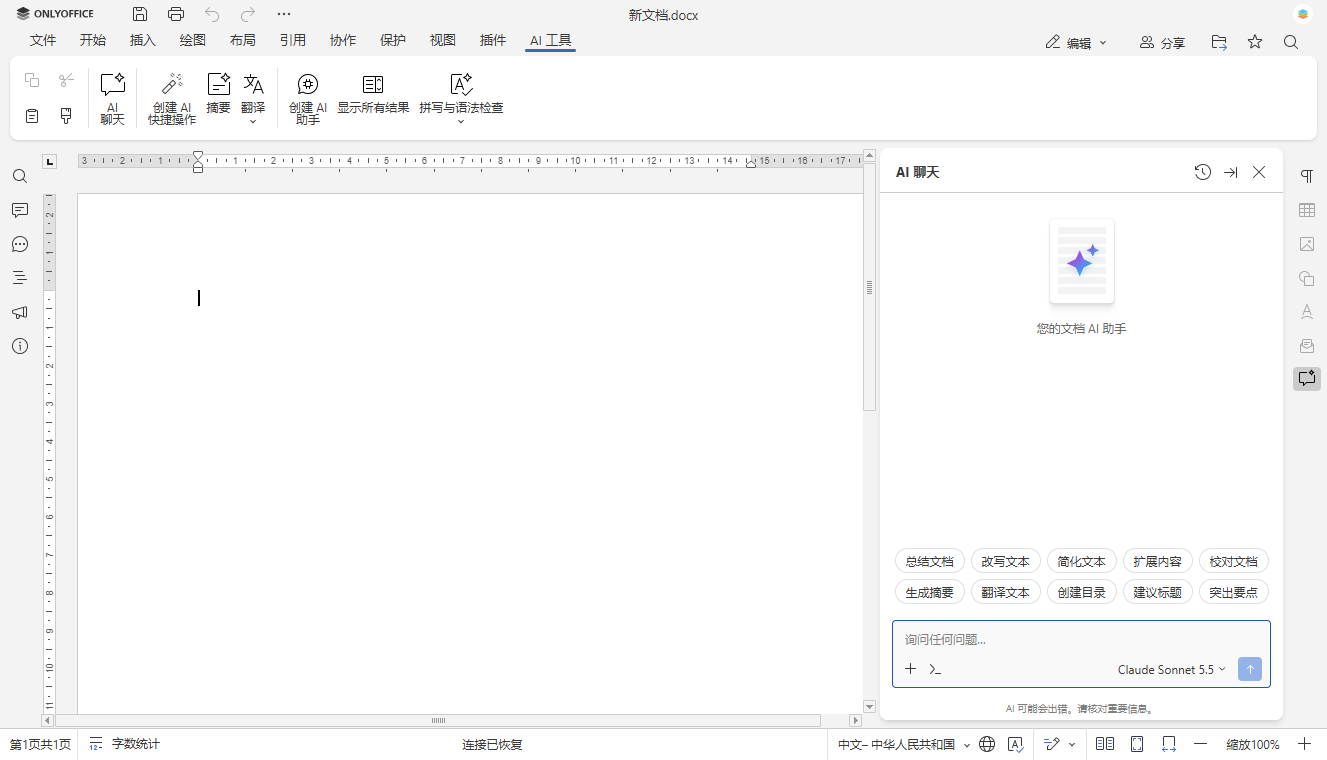
Task: Open the 编辑 mode dropdown
Action: pyautogui.click(x=1076, y=43)
